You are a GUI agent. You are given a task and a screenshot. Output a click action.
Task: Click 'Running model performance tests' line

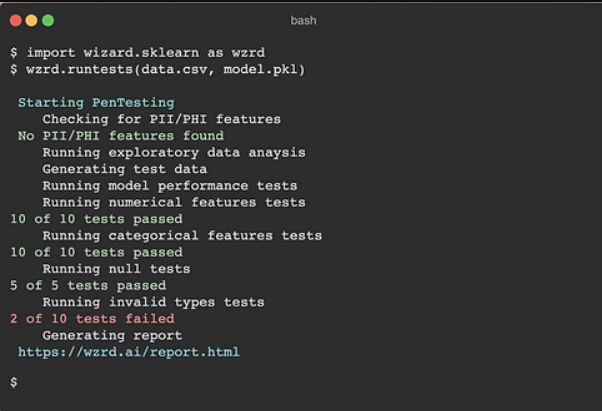(x=170, y=186)
